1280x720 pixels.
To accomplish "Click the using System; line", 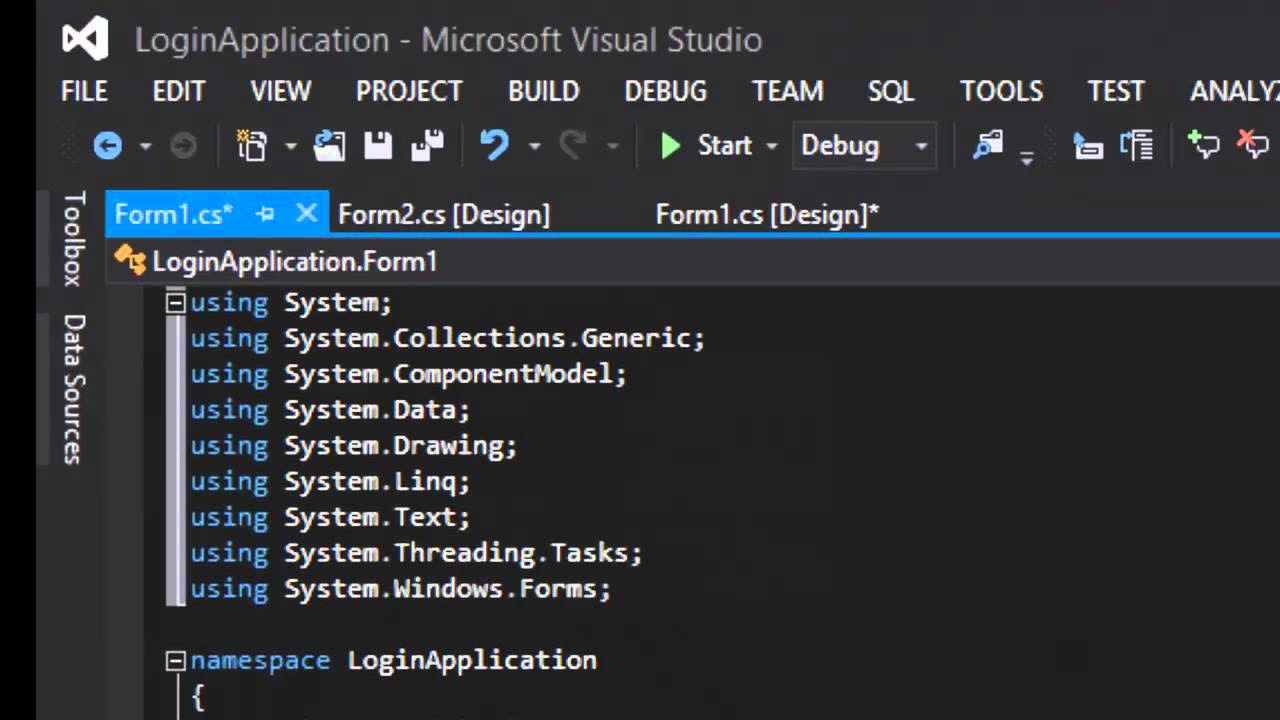I will pos(291,302).
